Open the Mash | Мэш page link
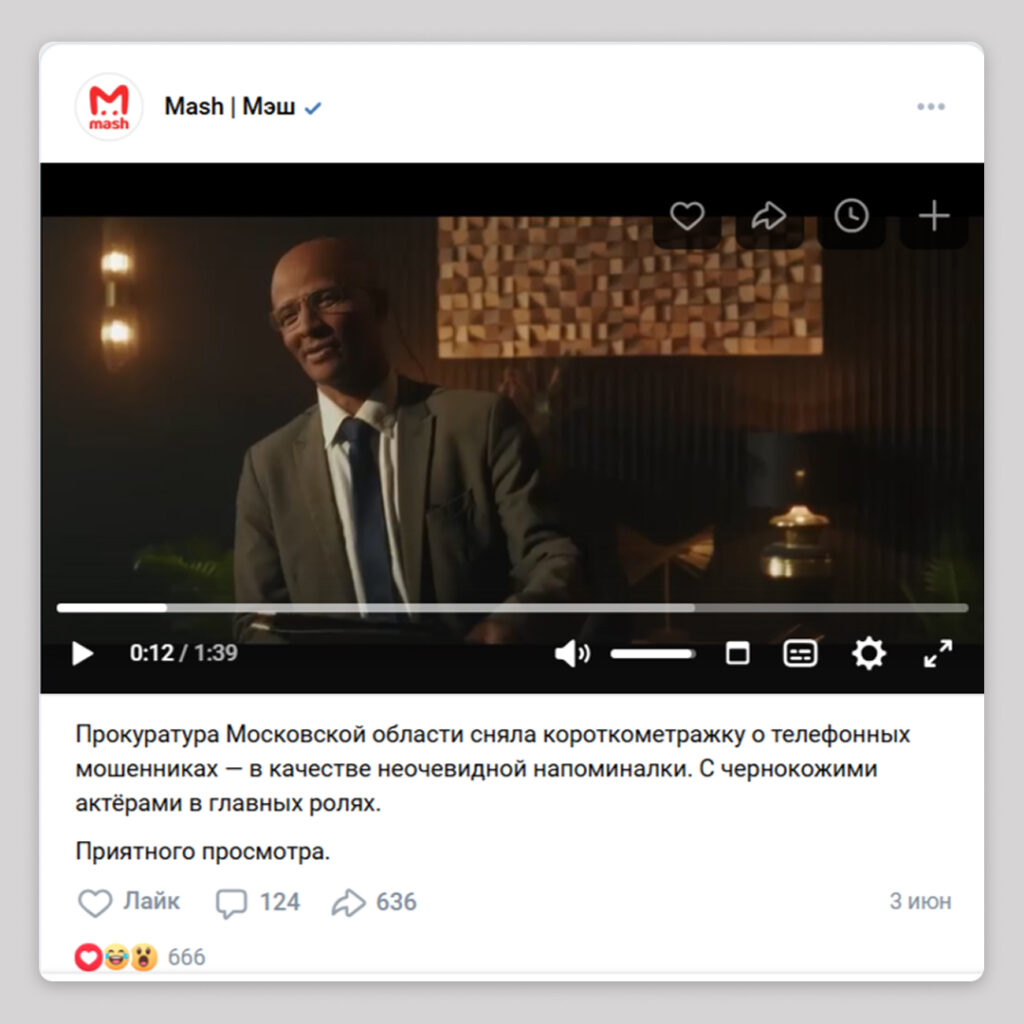The height and width of the screenshot is (1024, 1024). click(229, 106)
